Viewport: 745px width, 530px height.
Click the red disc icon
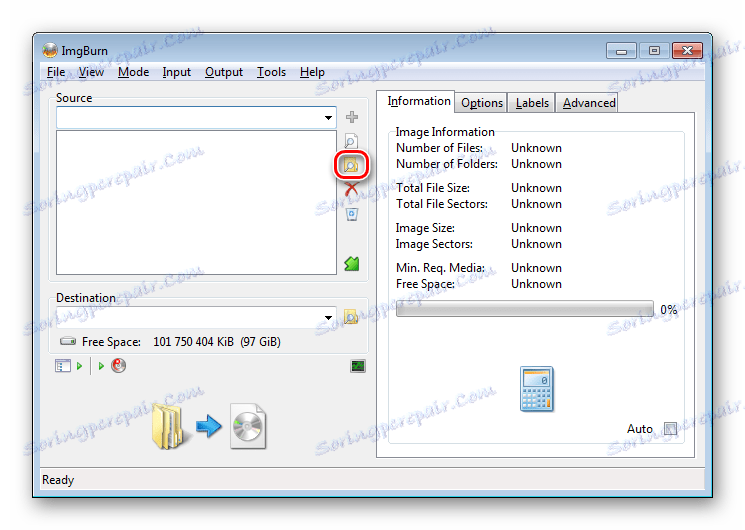click(118, 365)
